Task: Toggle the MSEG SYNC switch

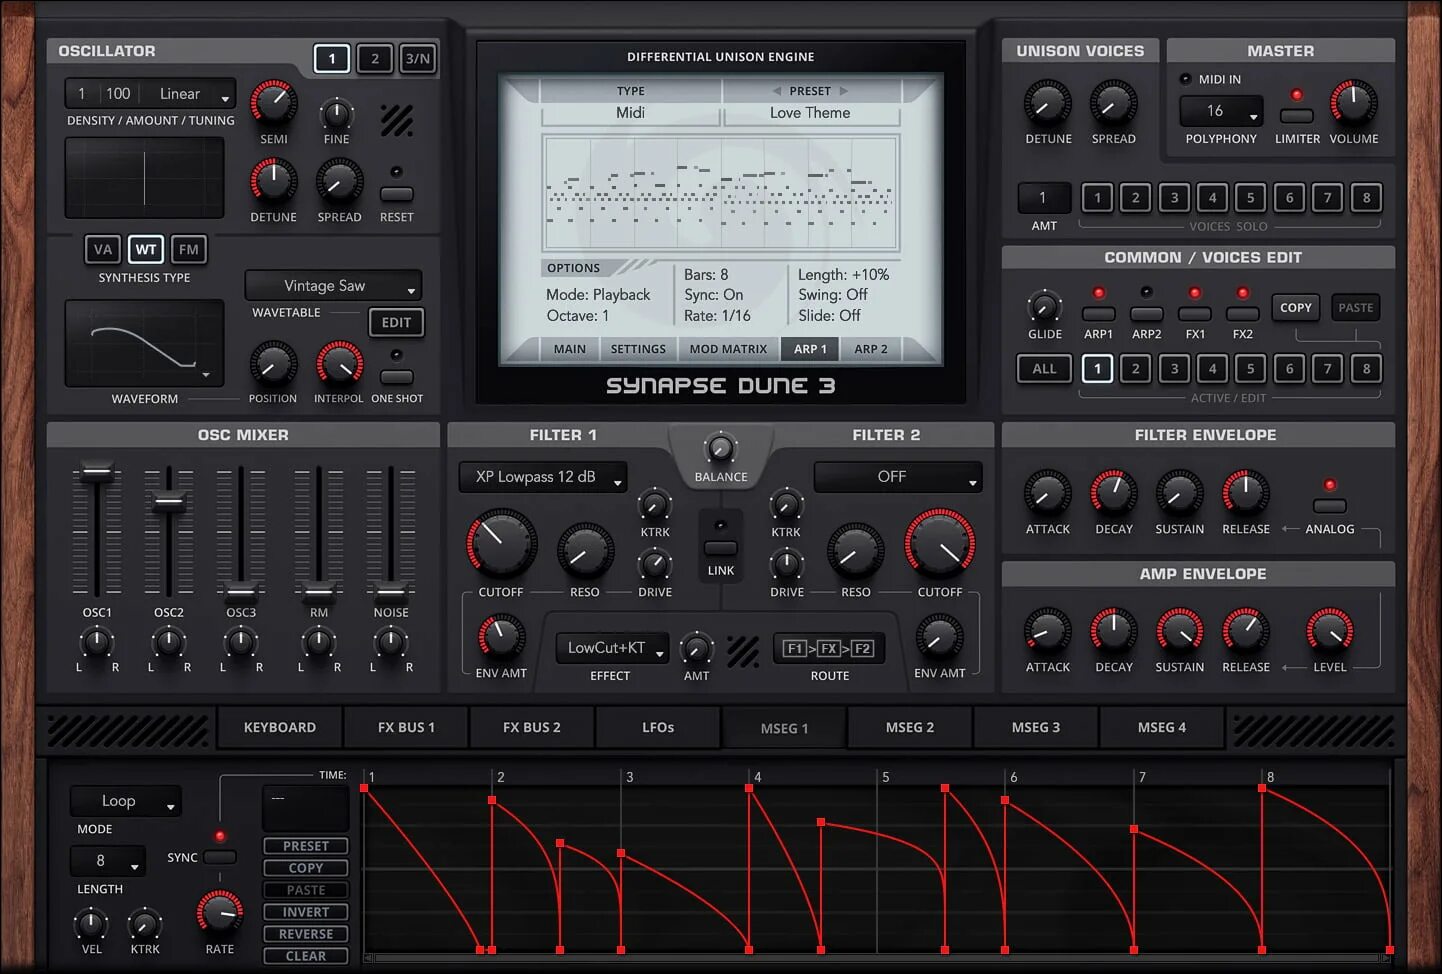Action: (x=220, y=857)
